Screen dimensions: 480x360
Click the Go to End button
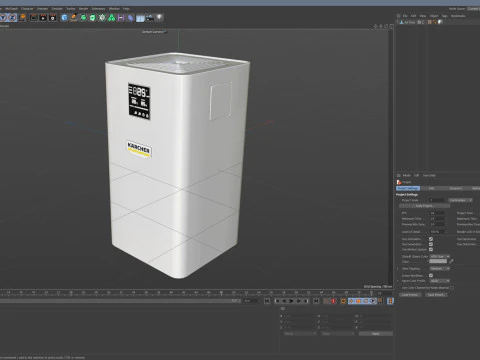(316, 301)
